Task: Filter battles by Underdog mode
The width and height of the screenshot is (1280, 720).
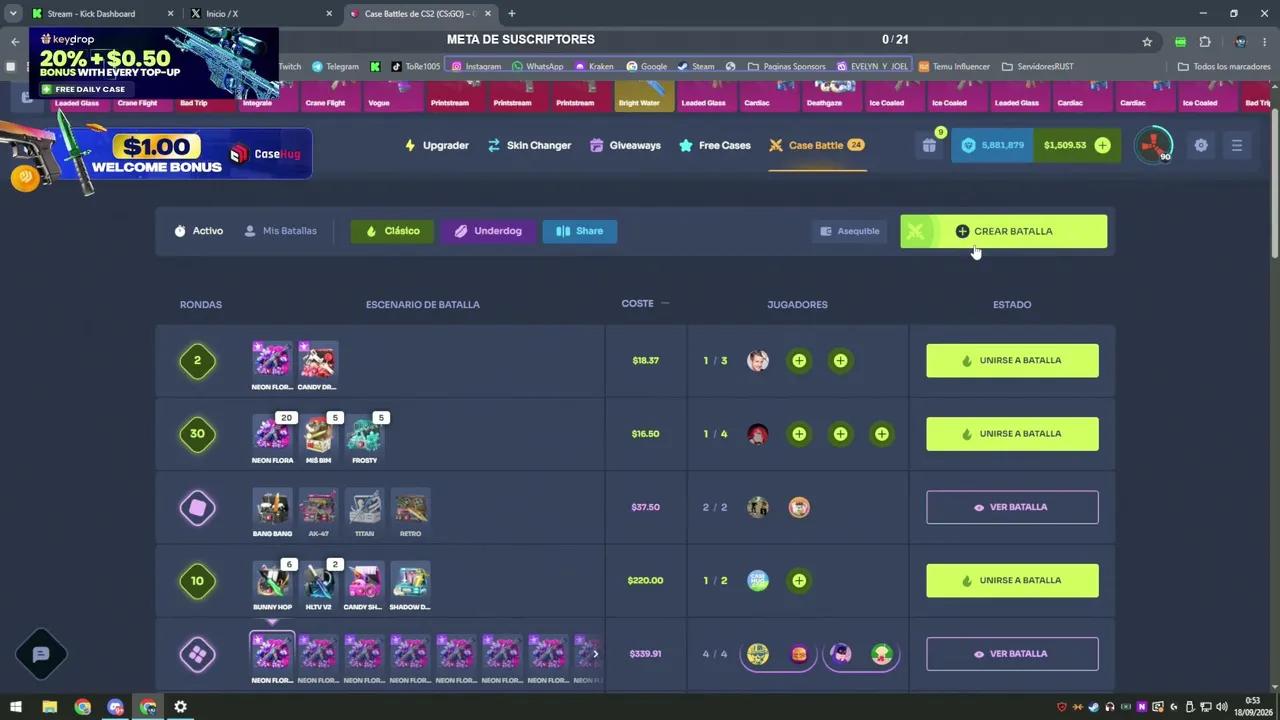Action: point(488,231)
